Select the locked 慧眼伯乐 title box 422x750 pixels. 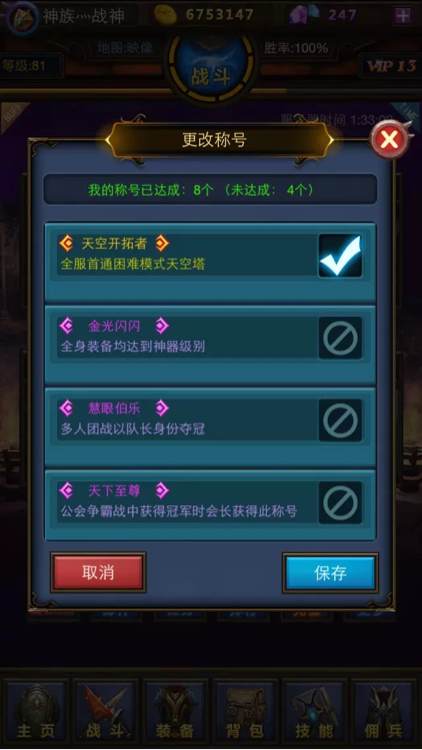tap(340, 420)
